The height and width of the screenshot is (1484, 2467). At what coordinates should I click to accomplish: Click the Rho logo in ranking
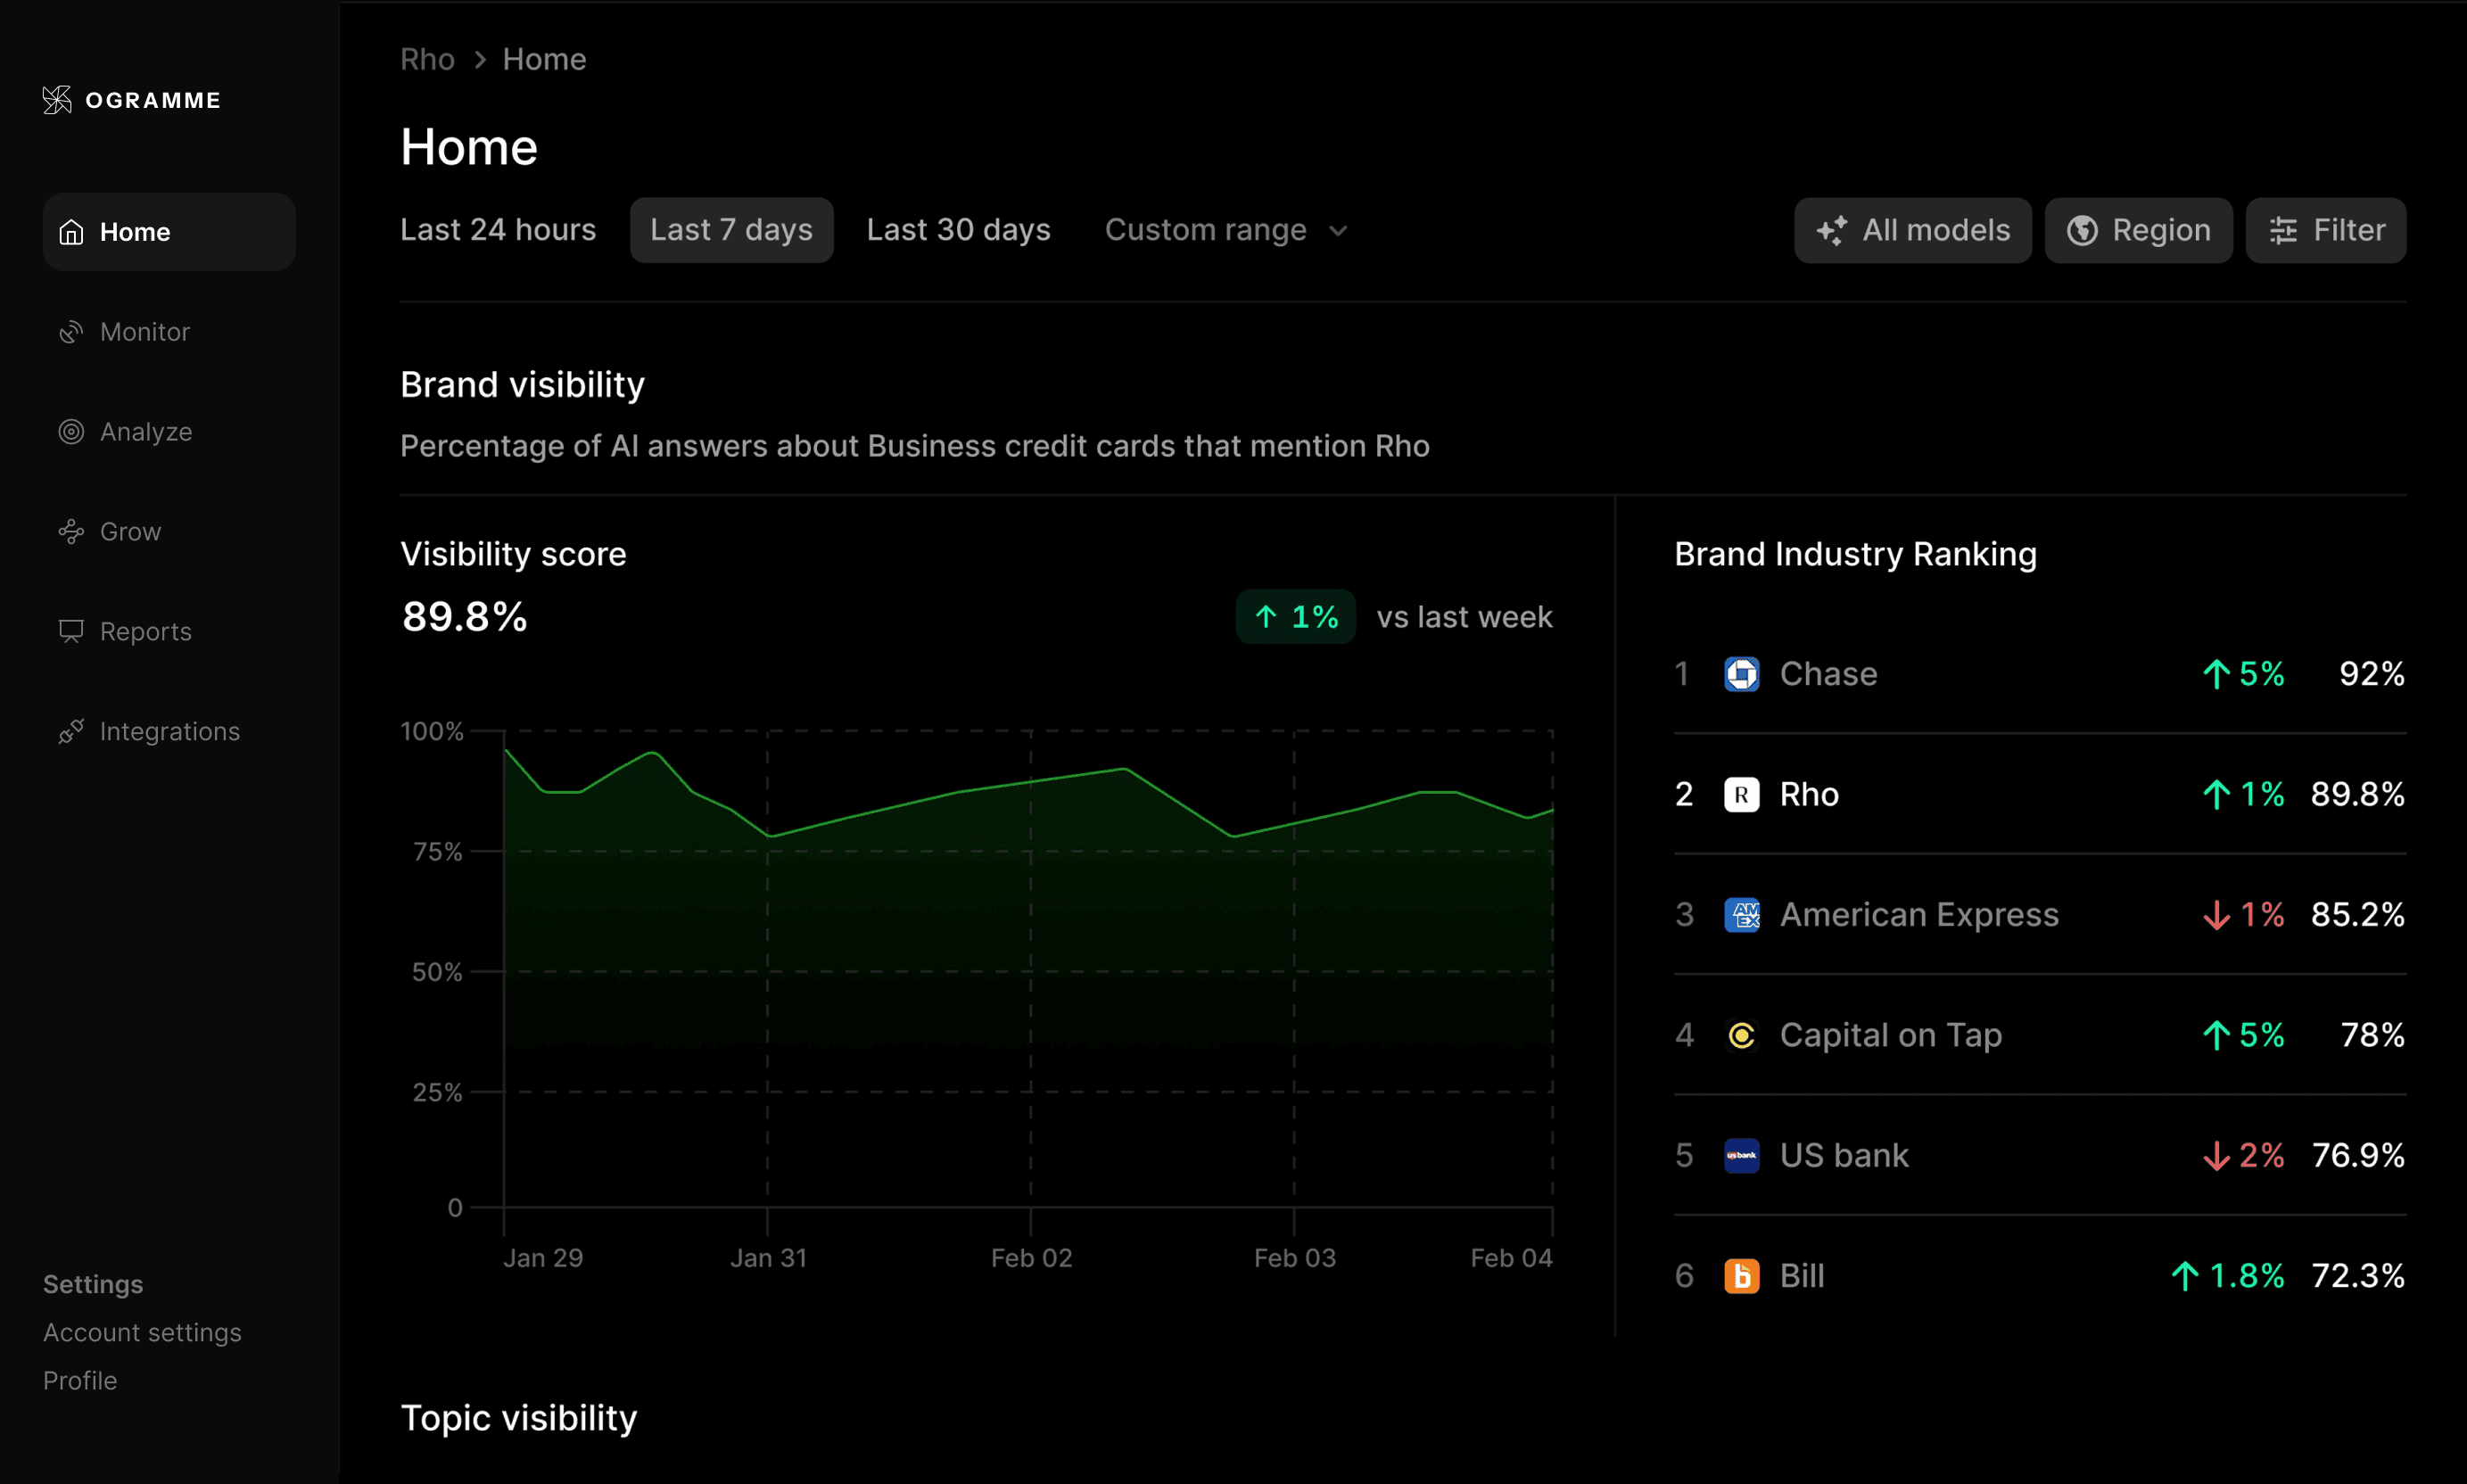click(1742, 795)
